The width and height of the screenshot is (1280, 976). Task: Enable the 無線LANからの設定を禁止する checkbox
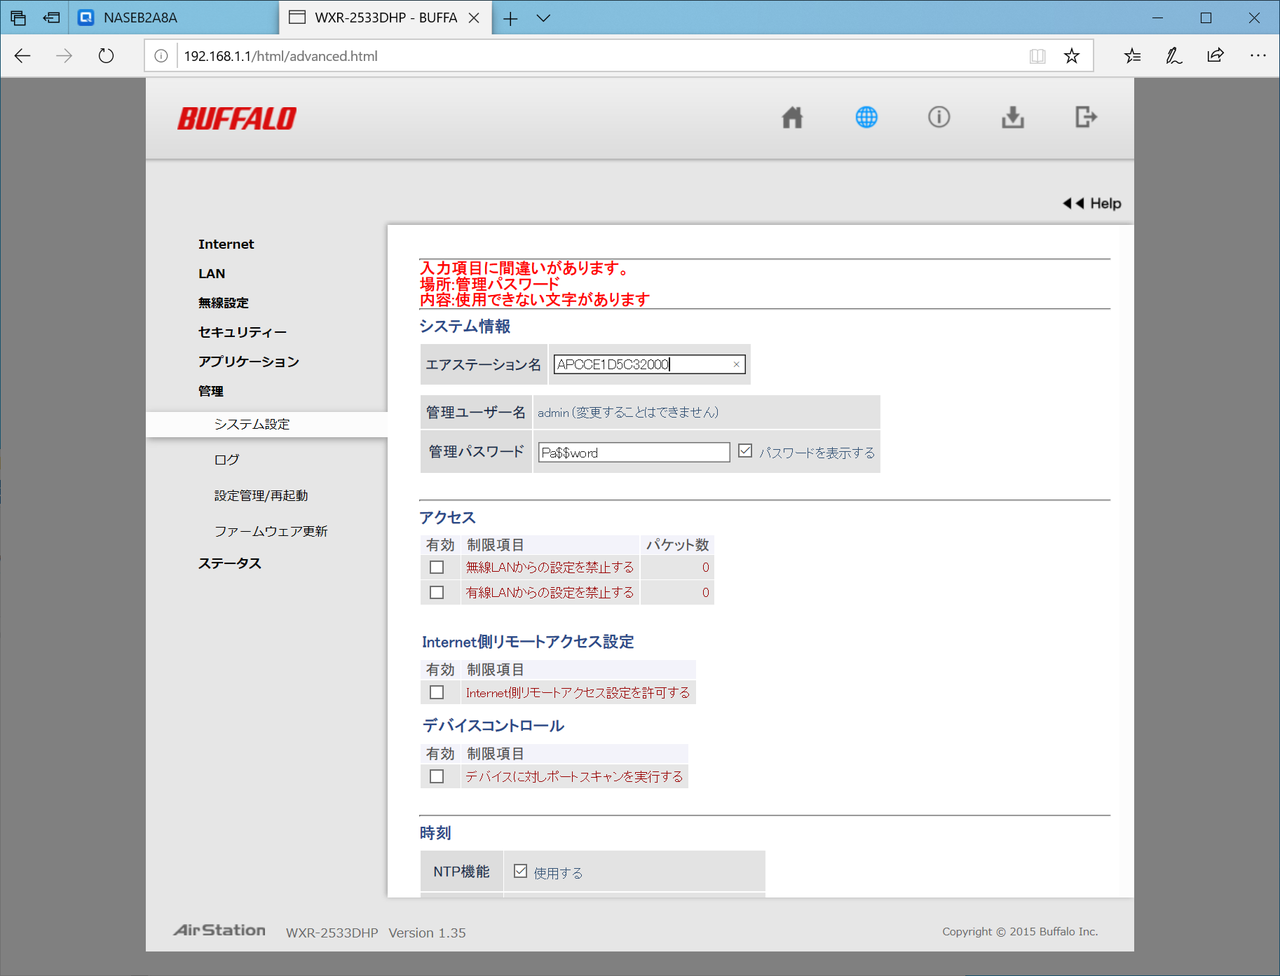437,567
